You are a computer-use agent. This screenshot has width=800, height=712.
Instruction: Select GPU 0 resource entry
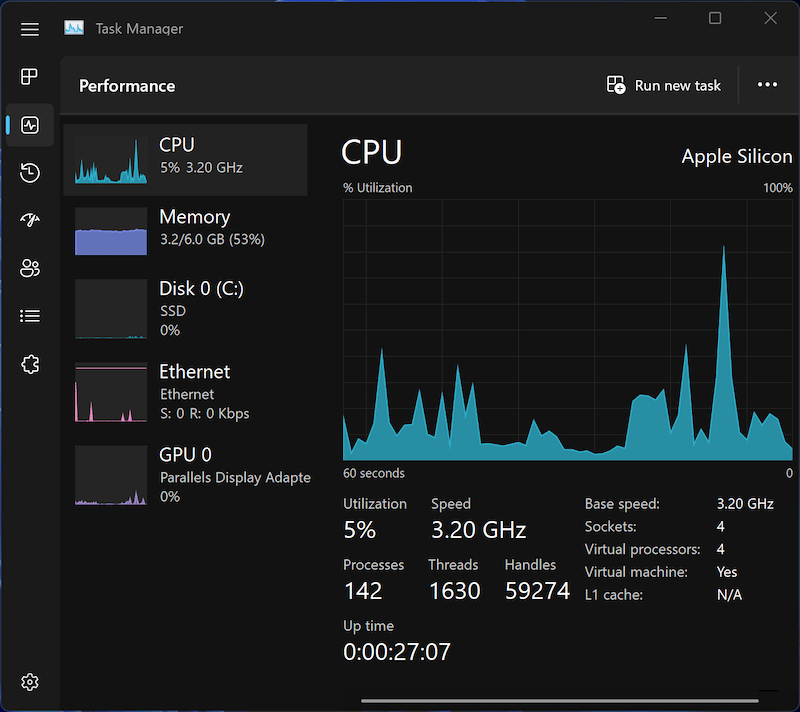(186, 474)
